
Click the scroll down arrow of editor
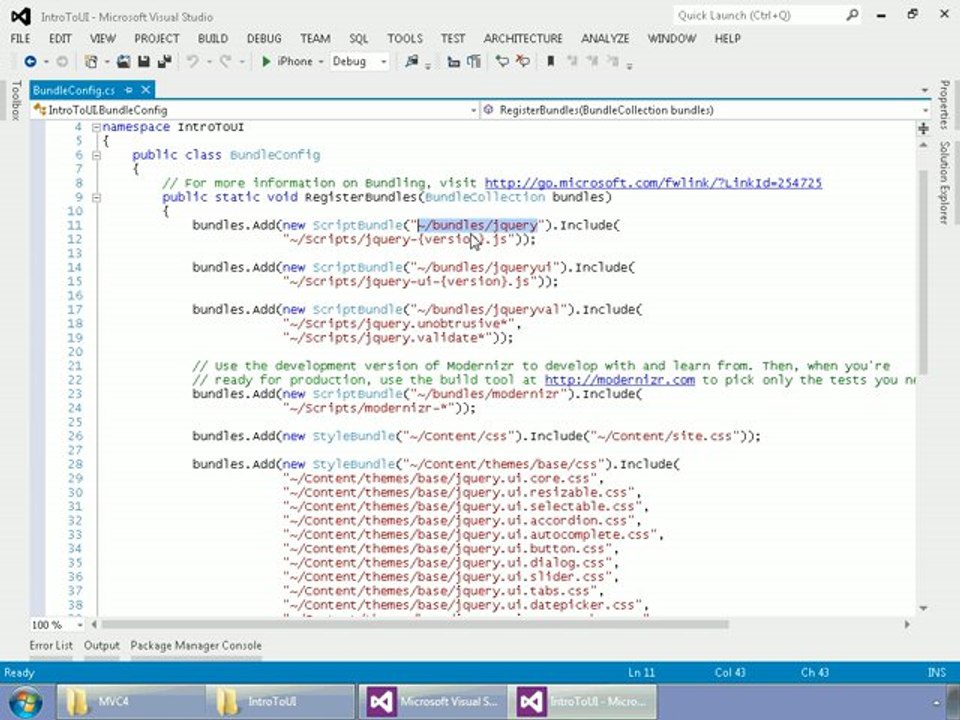923,608
